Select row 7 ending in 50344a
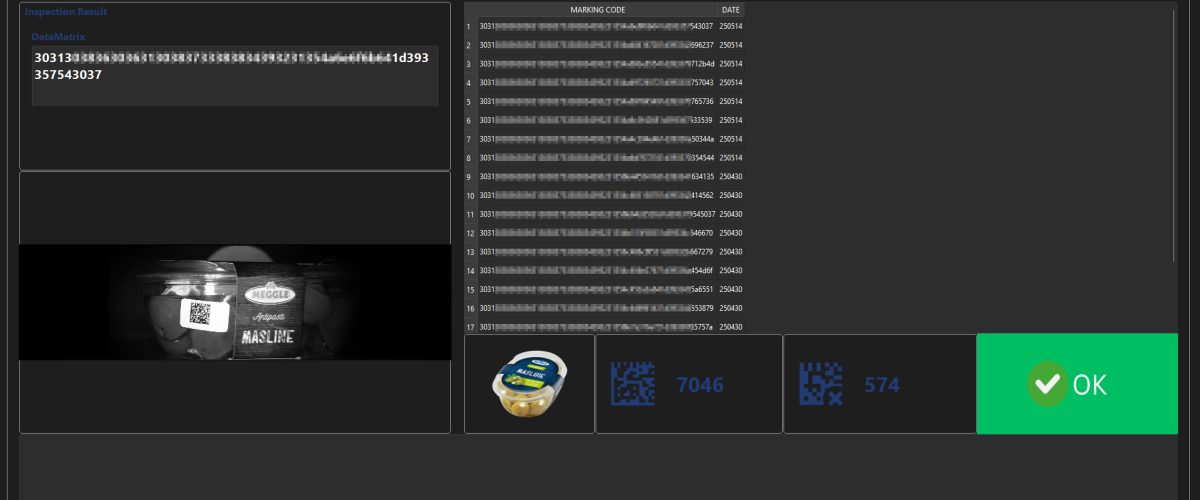The image size is (1200, 500). click(596, 139)
